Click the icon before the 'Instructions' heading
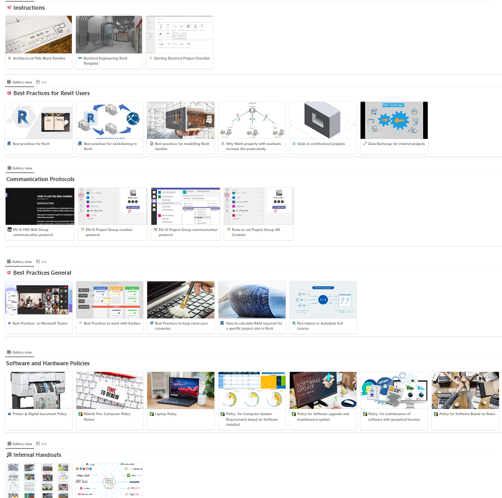This screenshot has width=502, height=498. coord(9,7)
